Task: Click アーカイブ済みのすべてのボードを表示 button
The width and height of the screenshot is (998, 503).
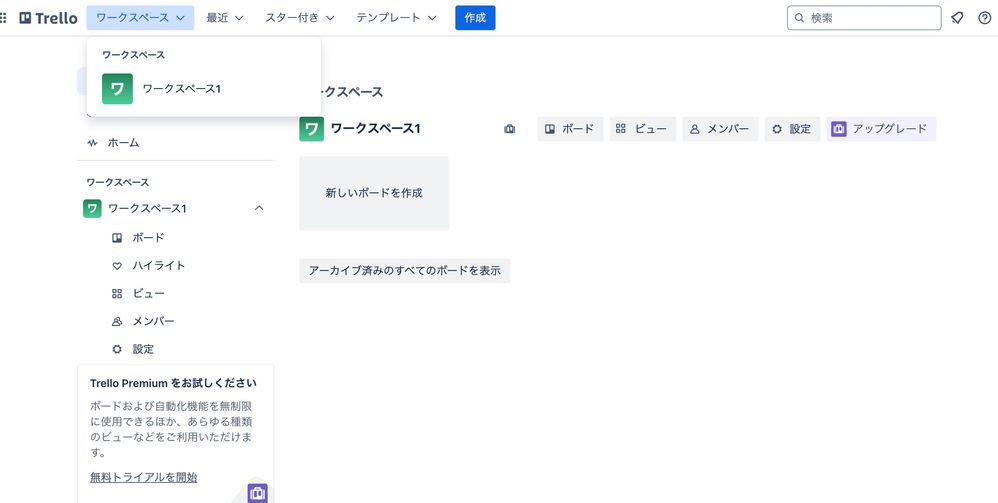Action: click(x=404, y=271)
